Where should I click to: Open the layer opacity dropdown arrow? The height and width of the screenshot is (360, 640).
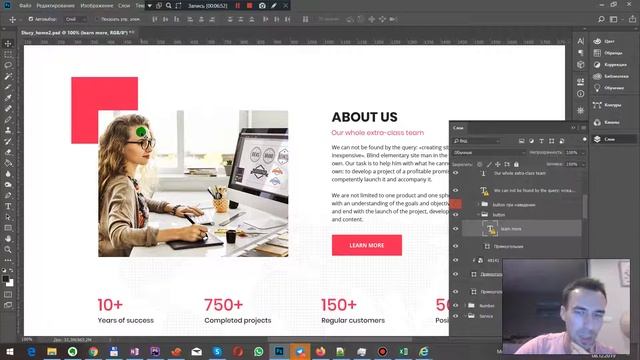(x=583, y=152)
